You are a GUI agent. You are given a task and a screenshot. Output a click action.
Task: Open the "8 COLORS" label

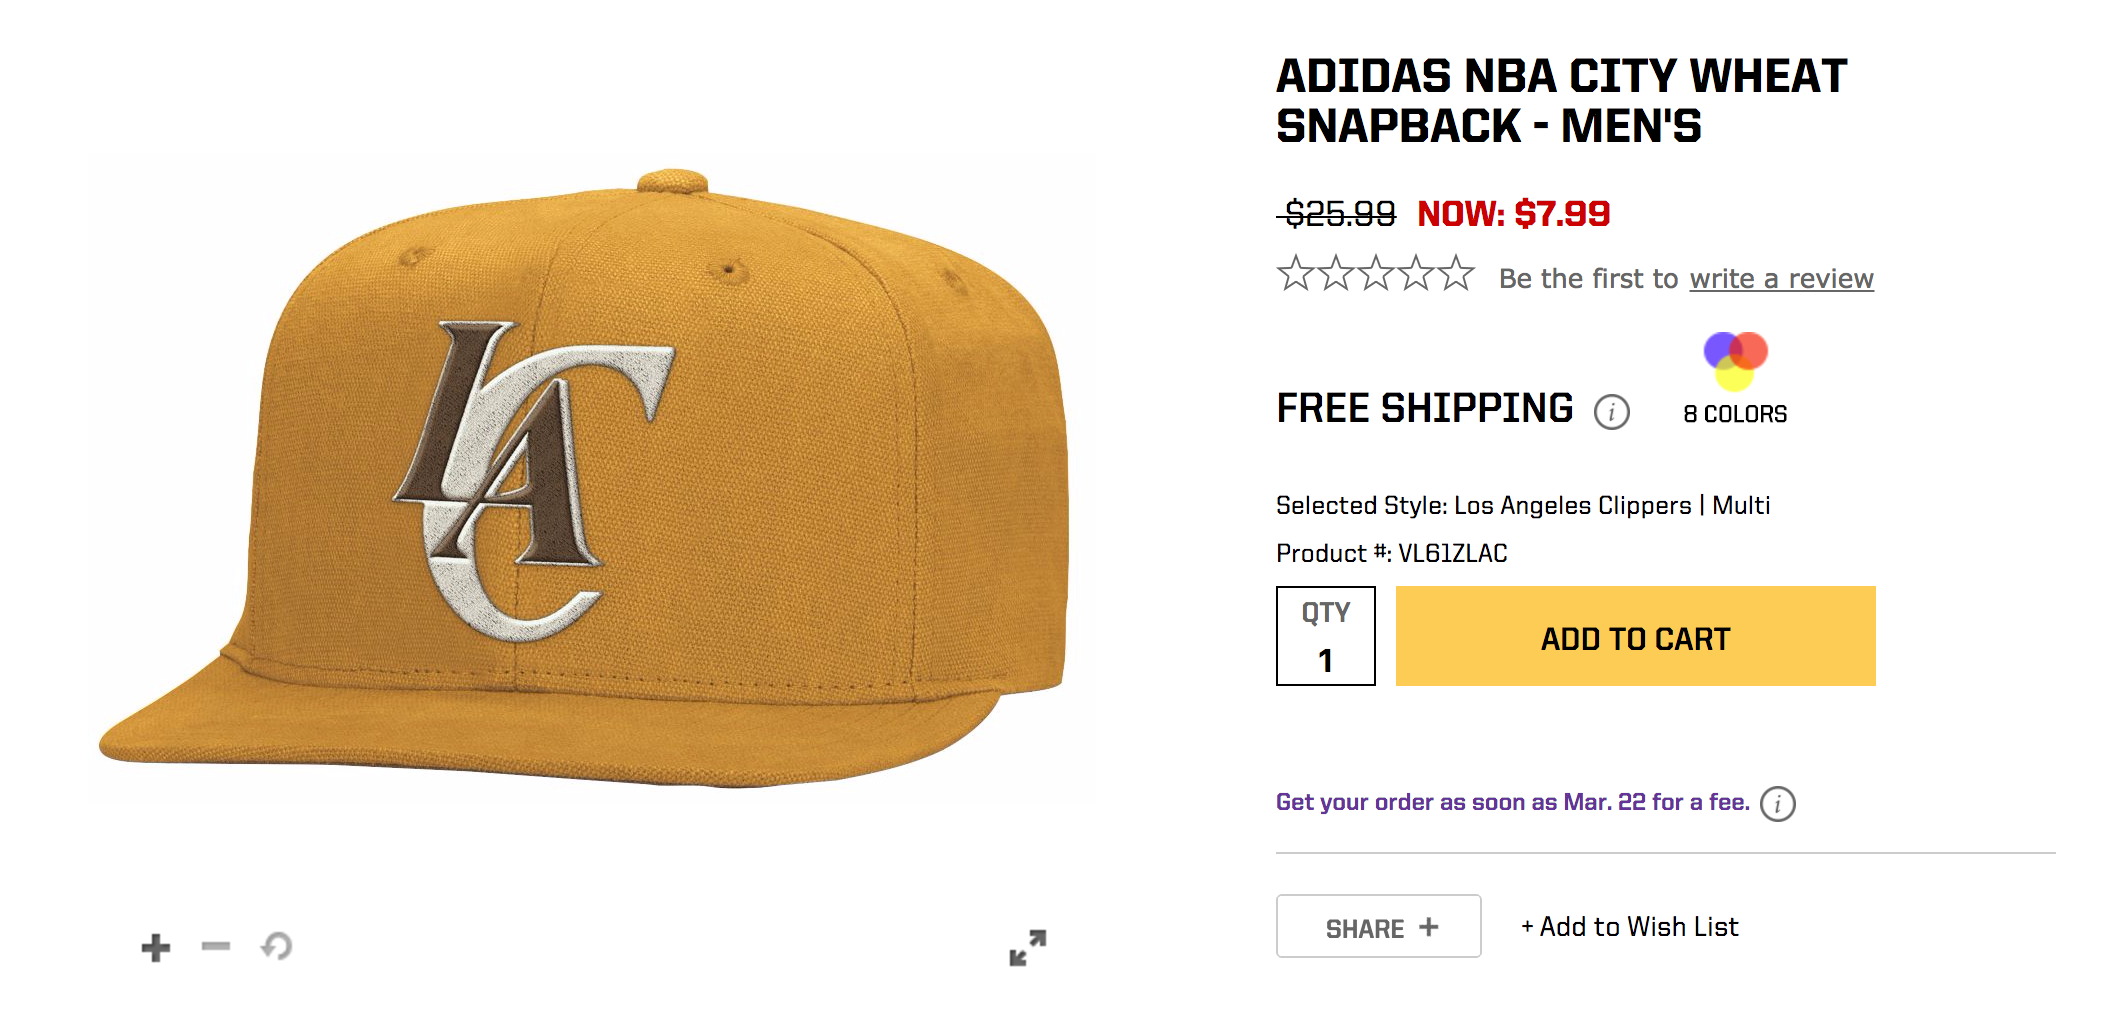click(x=1735, y=414)
